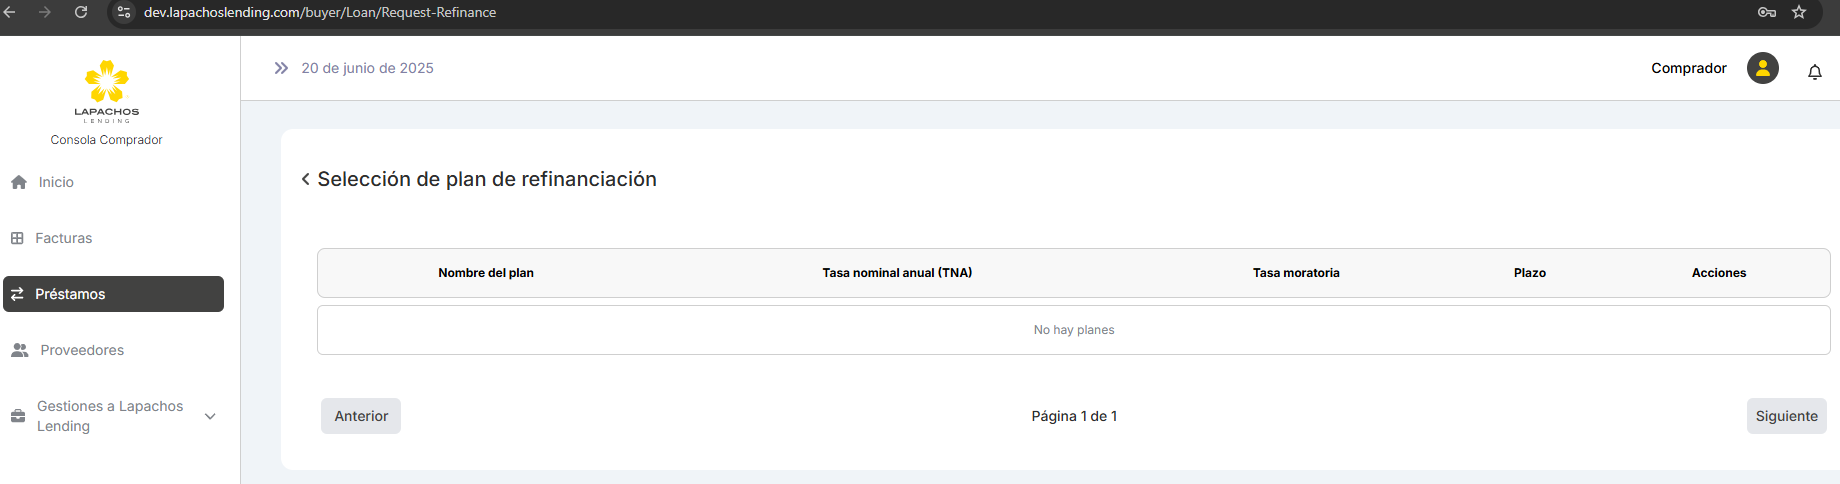1840x484 pixels.
Task: Click the site information icon in the address bar
Action: click(x=124, y=12)
